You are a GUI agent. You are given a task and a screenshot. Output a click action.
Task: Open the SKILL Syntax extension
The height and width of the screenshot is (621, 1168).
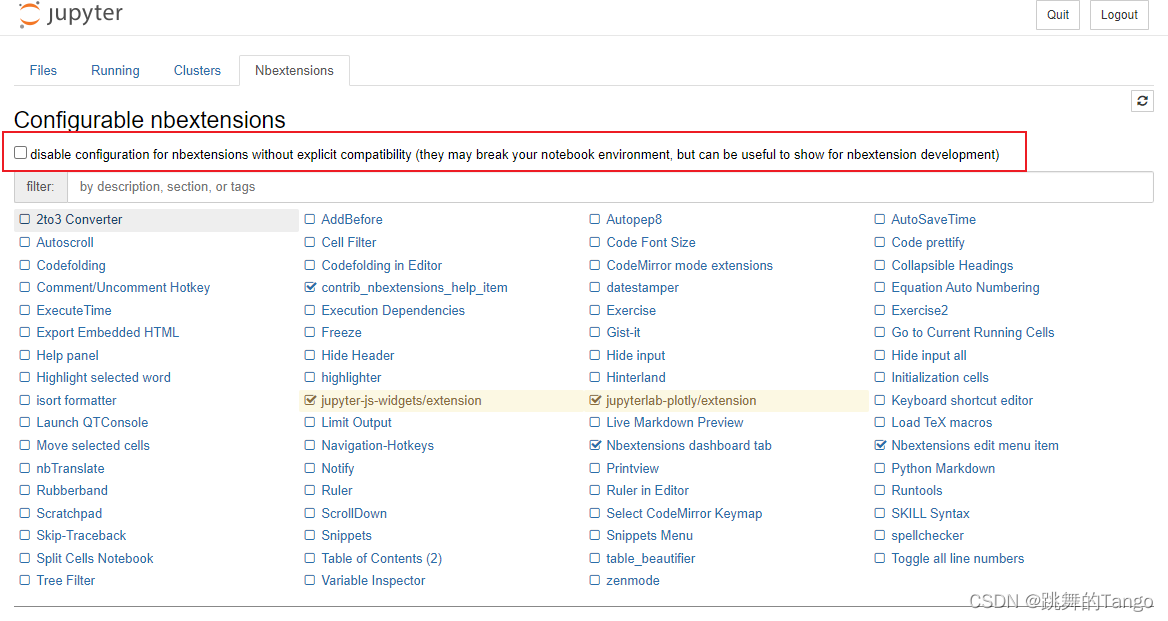pyautogui.click(x=930, y=513)
